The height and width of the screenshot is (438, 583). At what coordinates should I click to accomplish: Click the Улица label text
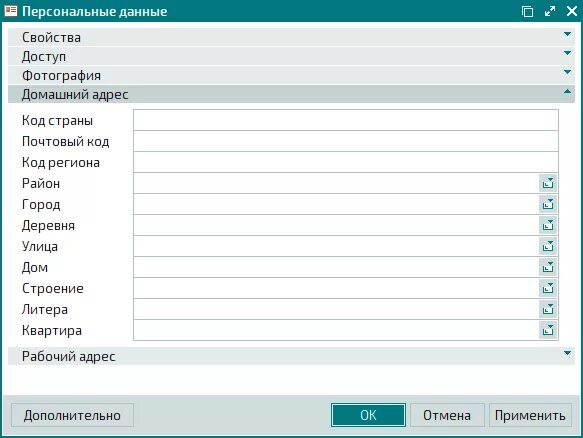coord(40,247)
